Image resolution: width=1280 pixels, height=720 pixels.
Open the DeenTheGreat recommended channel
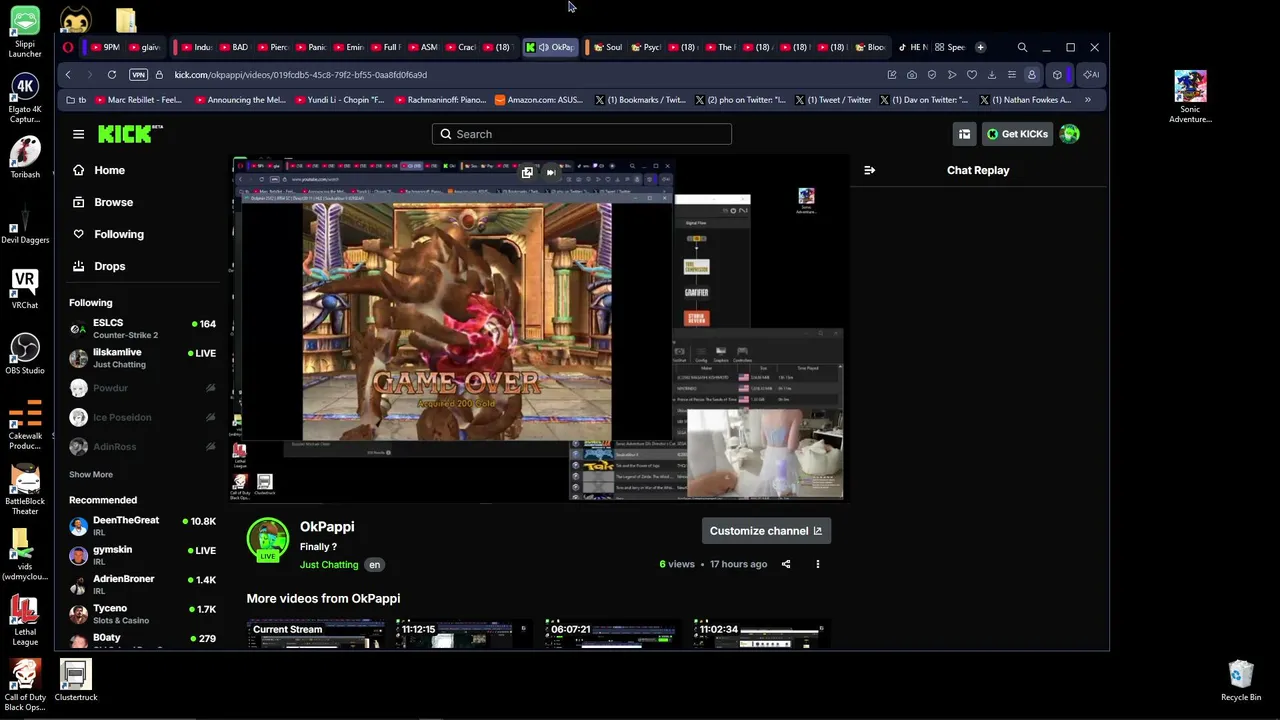pyautogui.click(x=142, y=526)
